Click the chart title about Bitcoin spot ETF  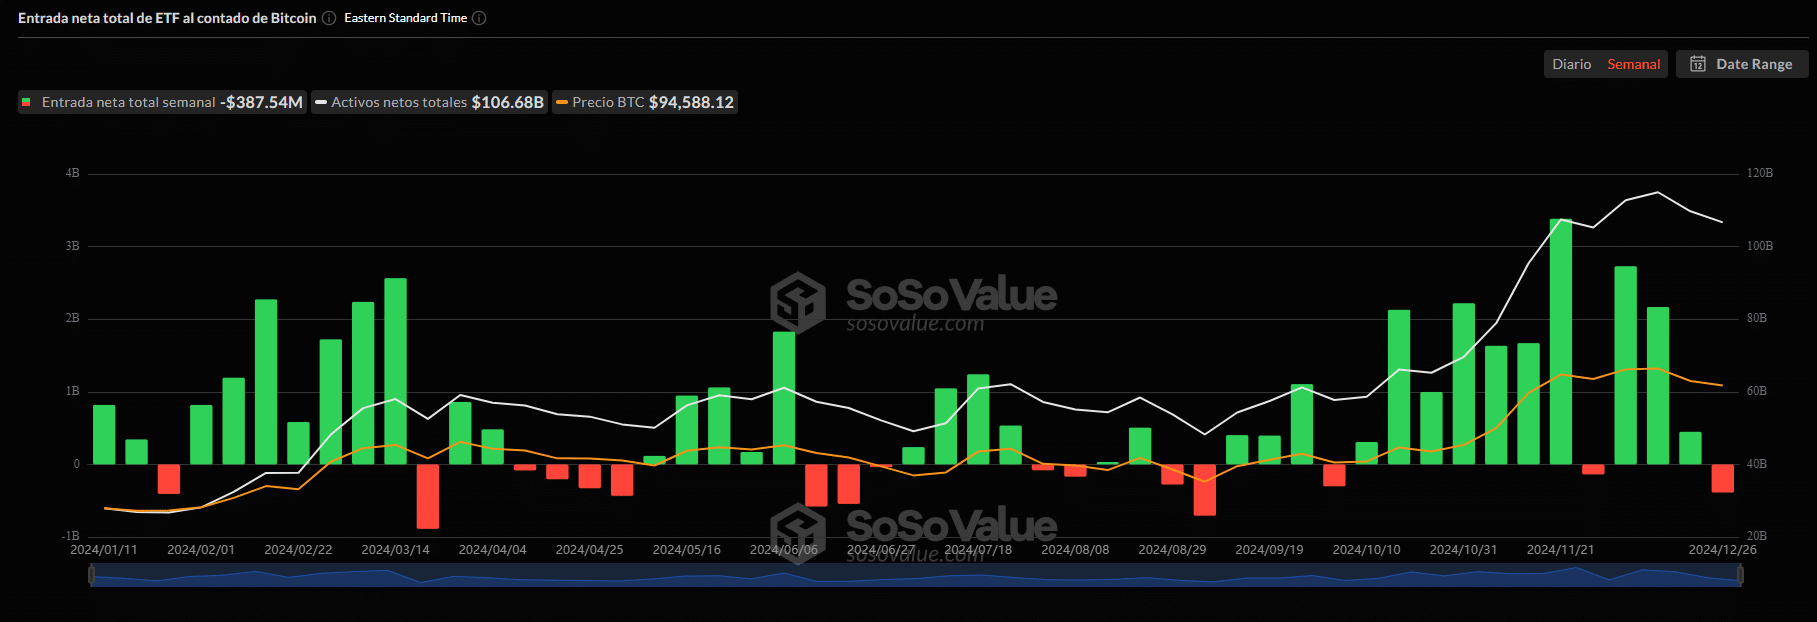[x=167, y=18]
